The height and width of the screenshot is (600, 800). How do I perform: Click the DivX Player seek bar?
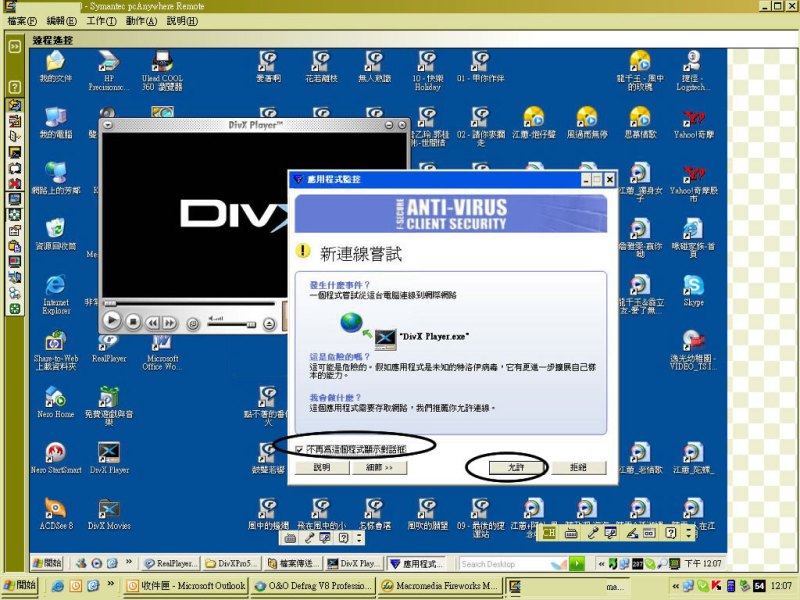[x=190, y=304]
